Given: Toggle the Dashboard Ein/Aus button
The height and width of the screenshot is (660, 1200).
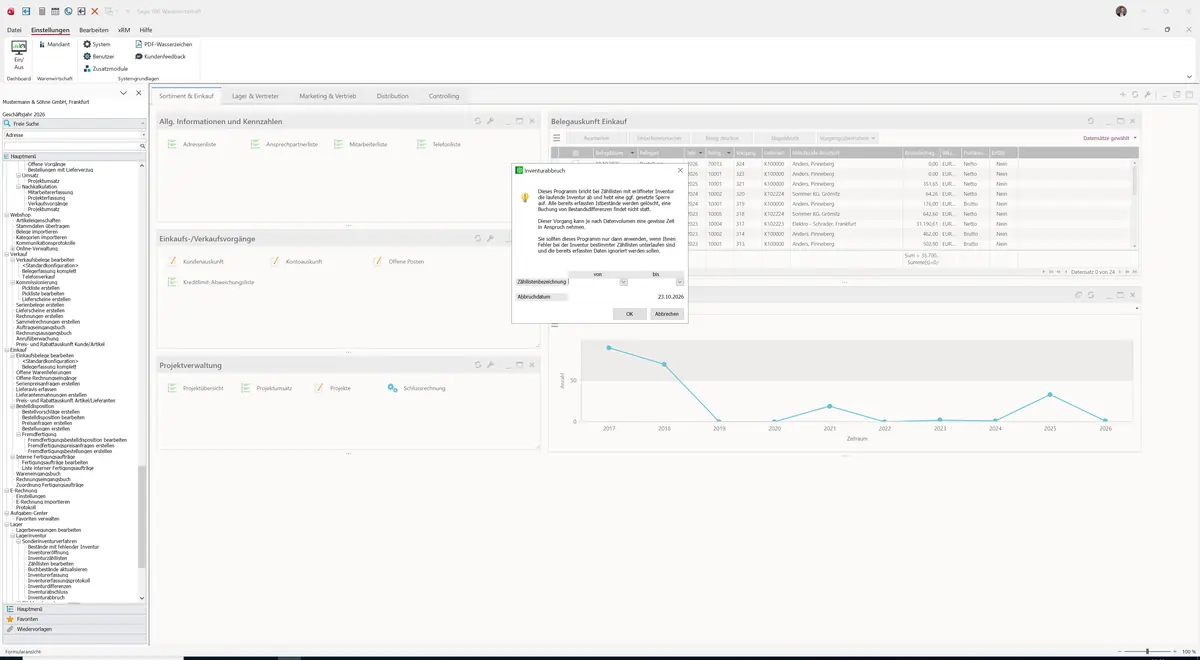Looking at the screenshot, I should (x=18, y=55).
